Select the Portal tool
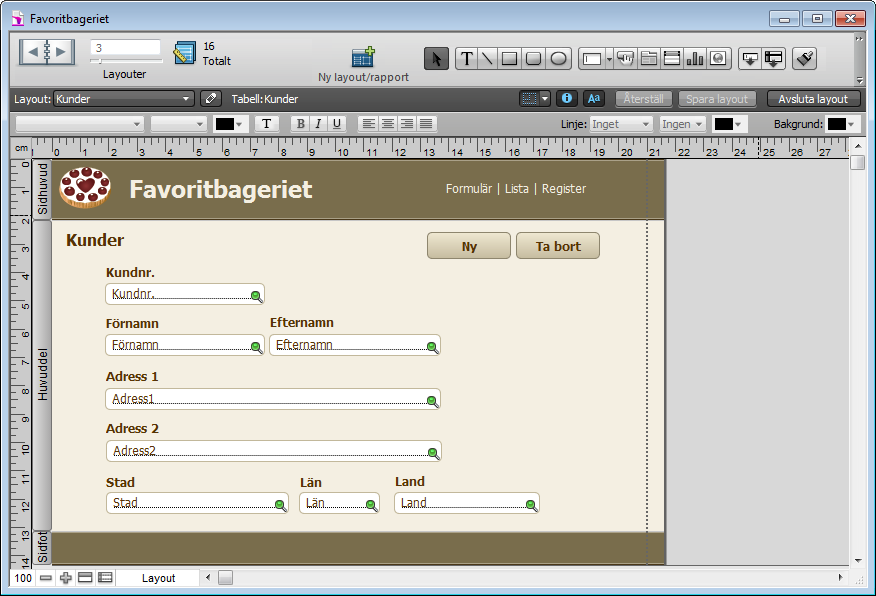The image size is (876, 596). (x=672, y=59)
